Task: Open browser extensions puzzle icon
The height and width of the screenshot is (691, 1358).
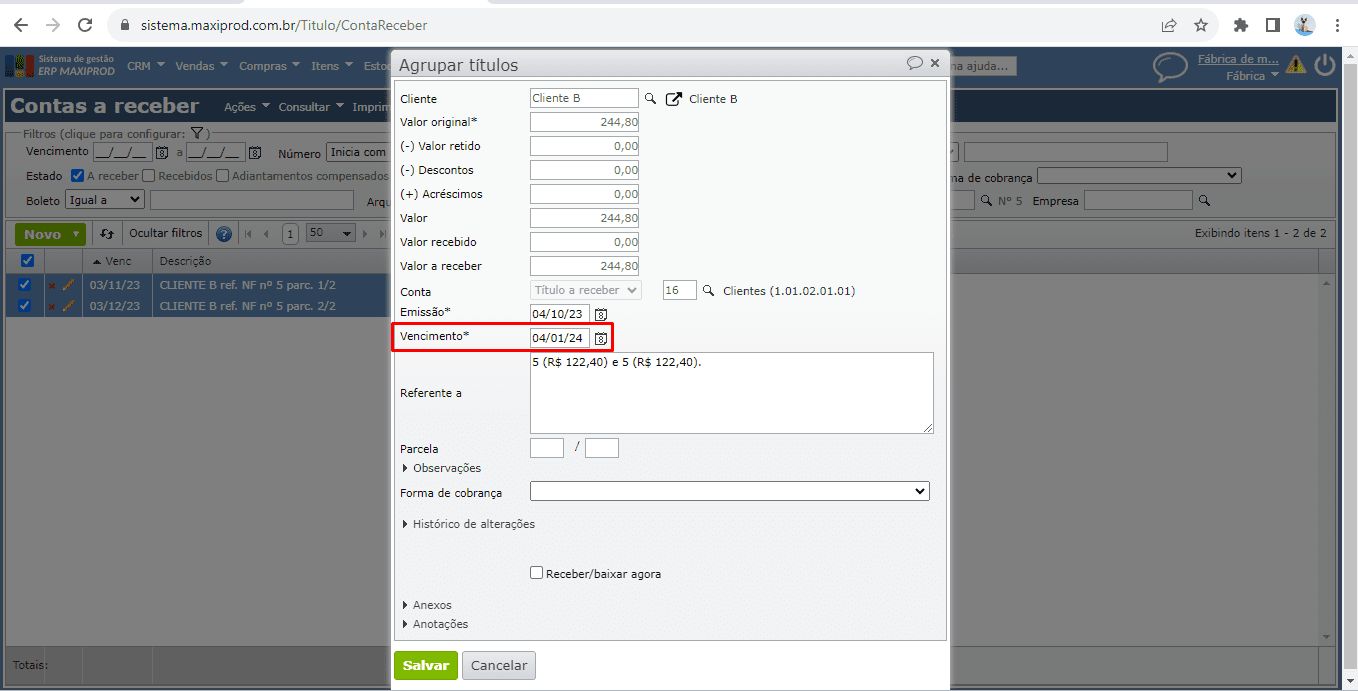Action: [x=1241, y=25]
